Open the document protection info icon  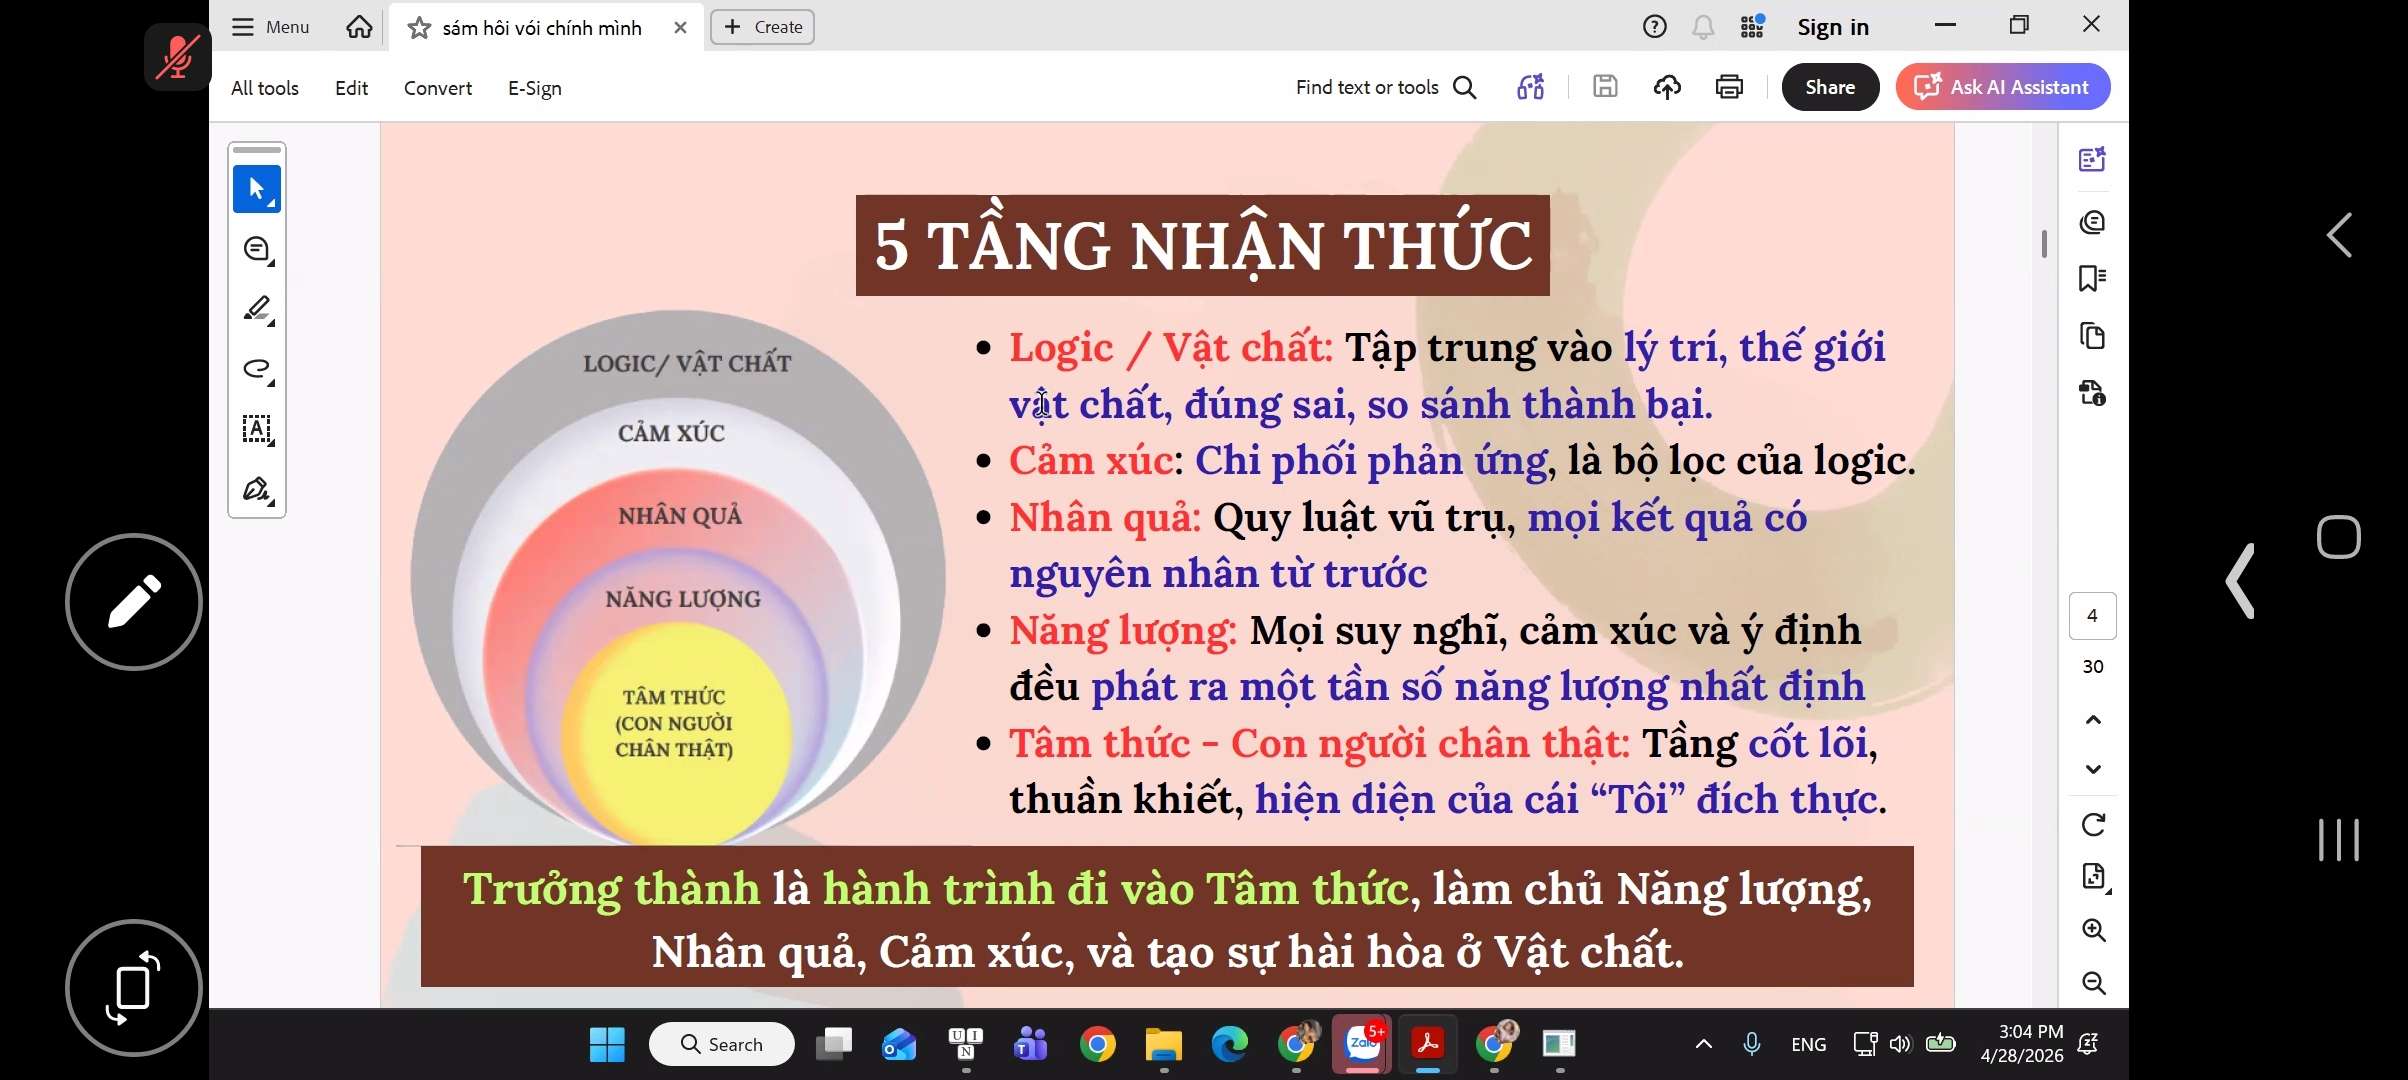pos(2092,393)
